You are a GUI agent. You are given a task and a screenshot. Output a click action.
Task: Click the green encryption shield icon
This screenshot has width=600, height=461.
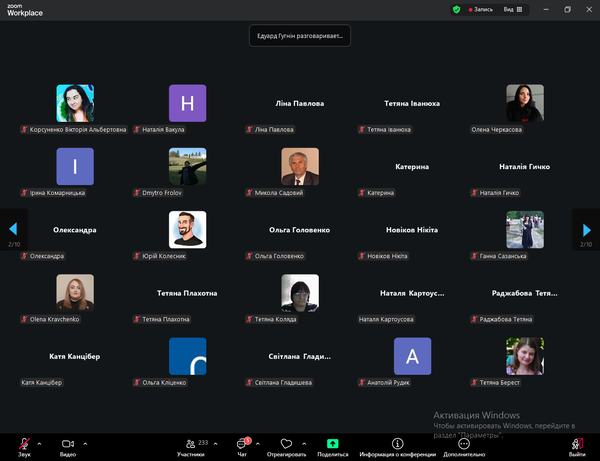(x=457, y=9)
